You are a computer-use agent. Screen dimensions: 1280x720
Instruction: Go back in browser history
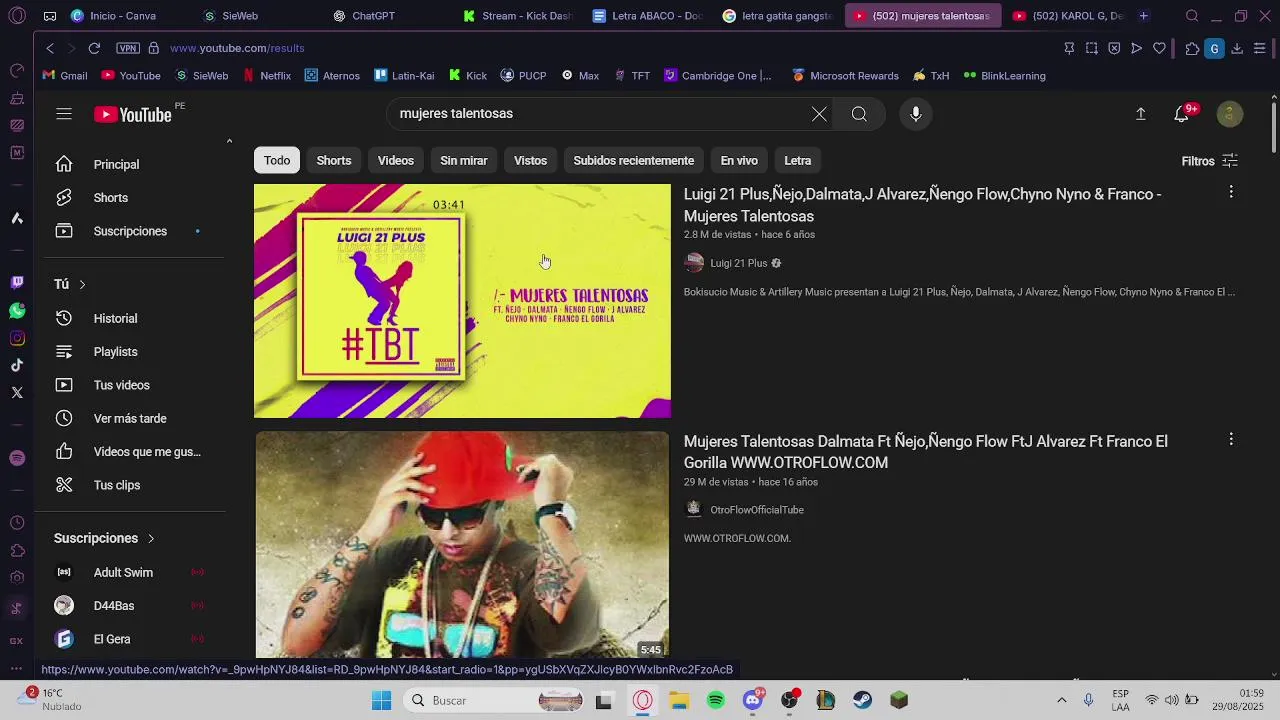pyautogui.click(x=50, y=48)
